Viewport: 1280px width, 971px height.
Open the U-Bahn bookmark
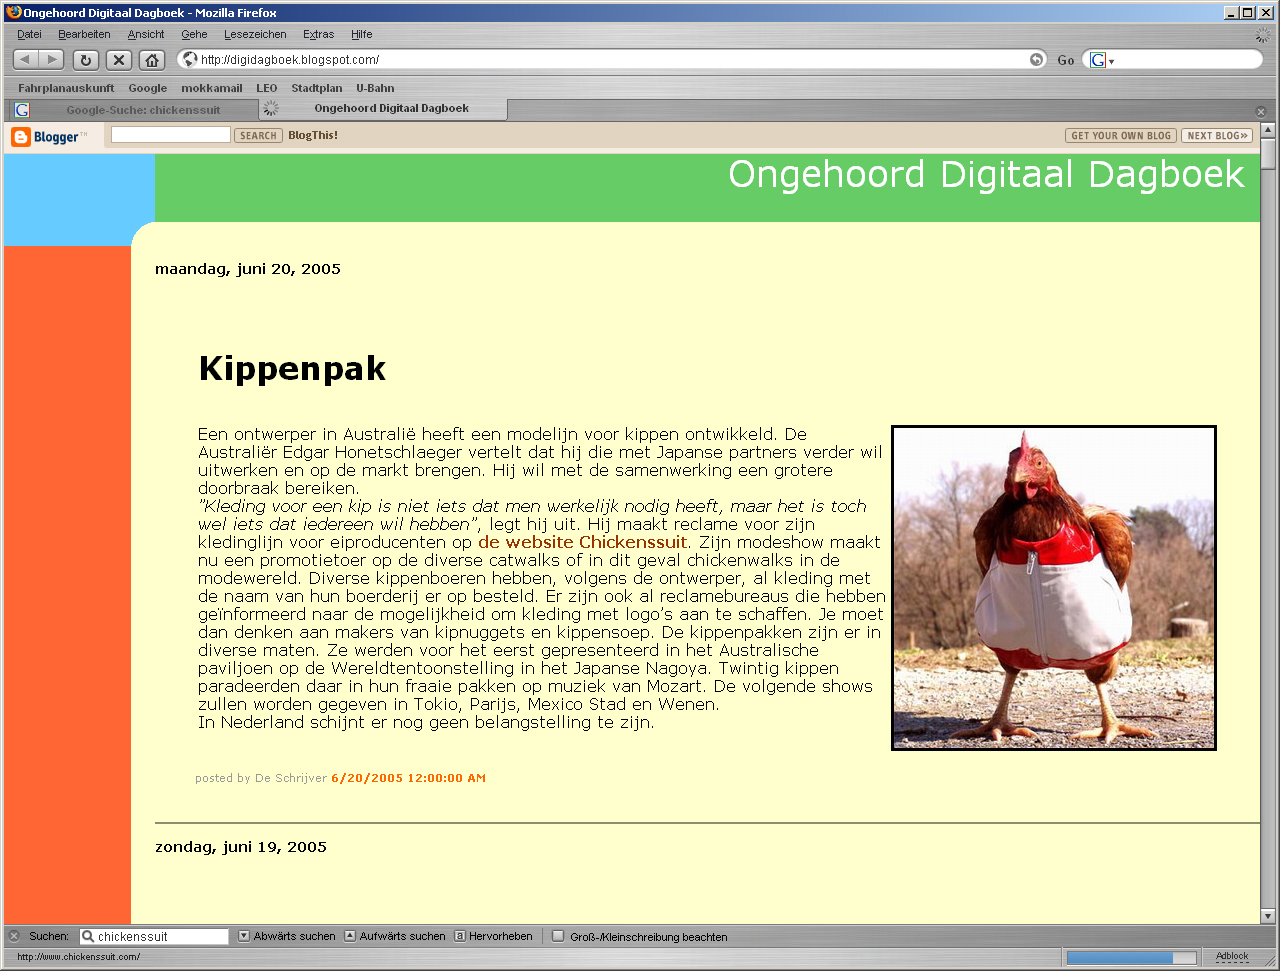coord(375,88)
